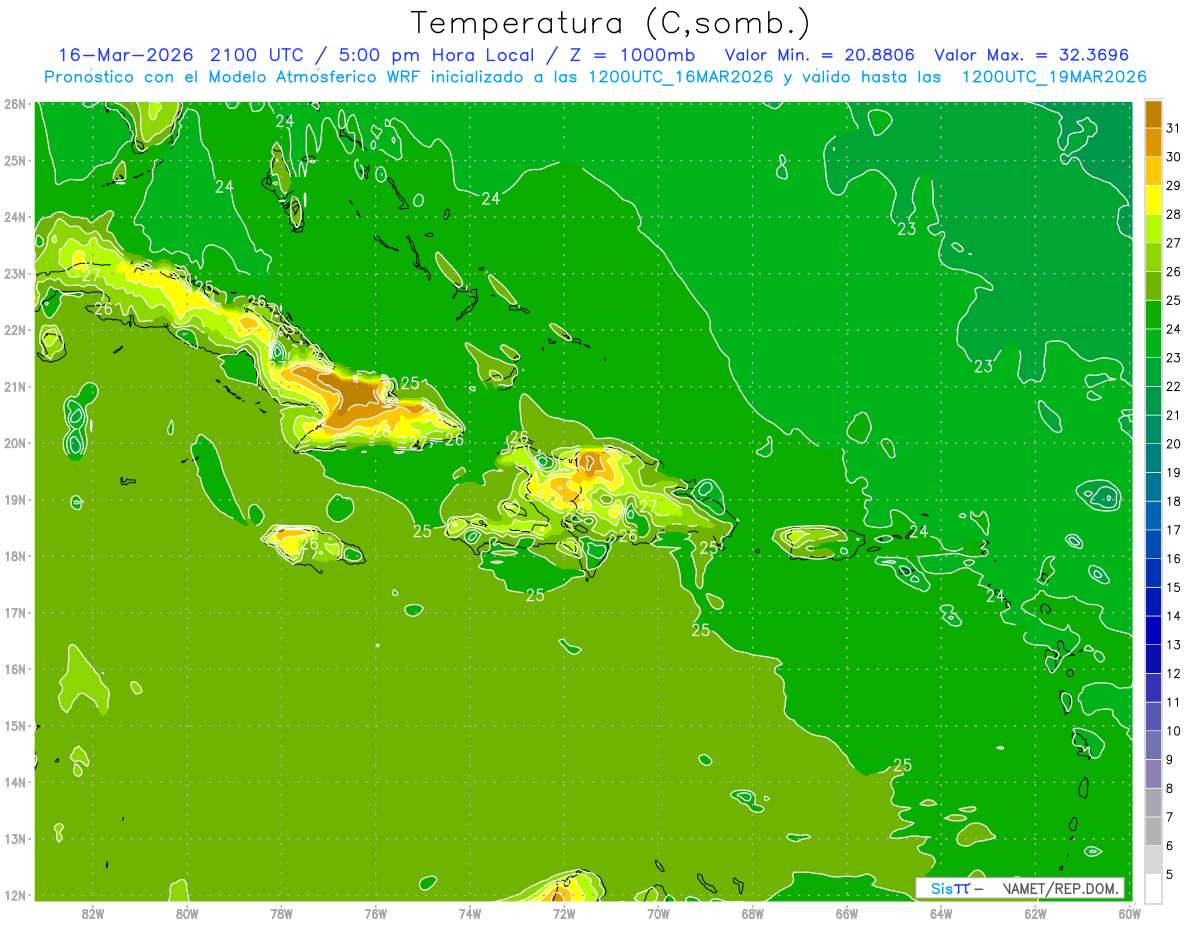Screen dimensions: 1200x927
Task: Click the title "Temperatura (C,somb.)"
Action: [610, 23]
